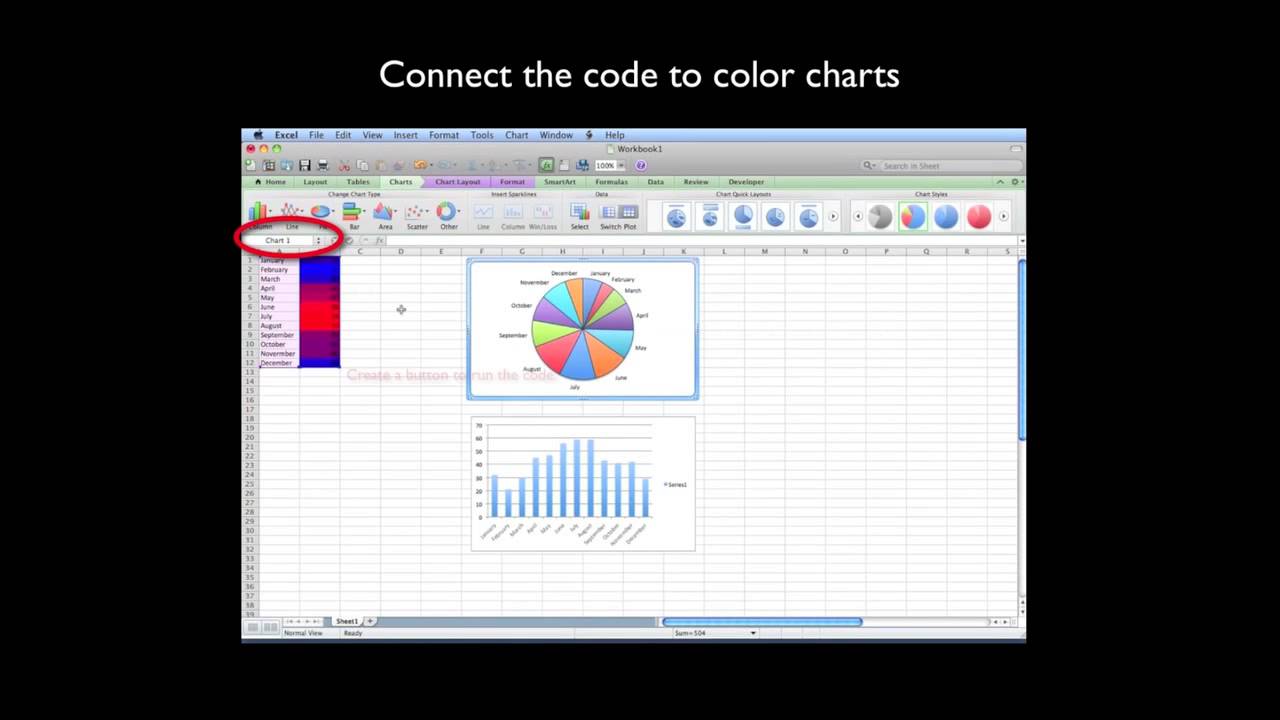Switch to the Developer ribbon tab
Image resolution: width=1280 pixels, height=720 pixels.
point(746,182)
